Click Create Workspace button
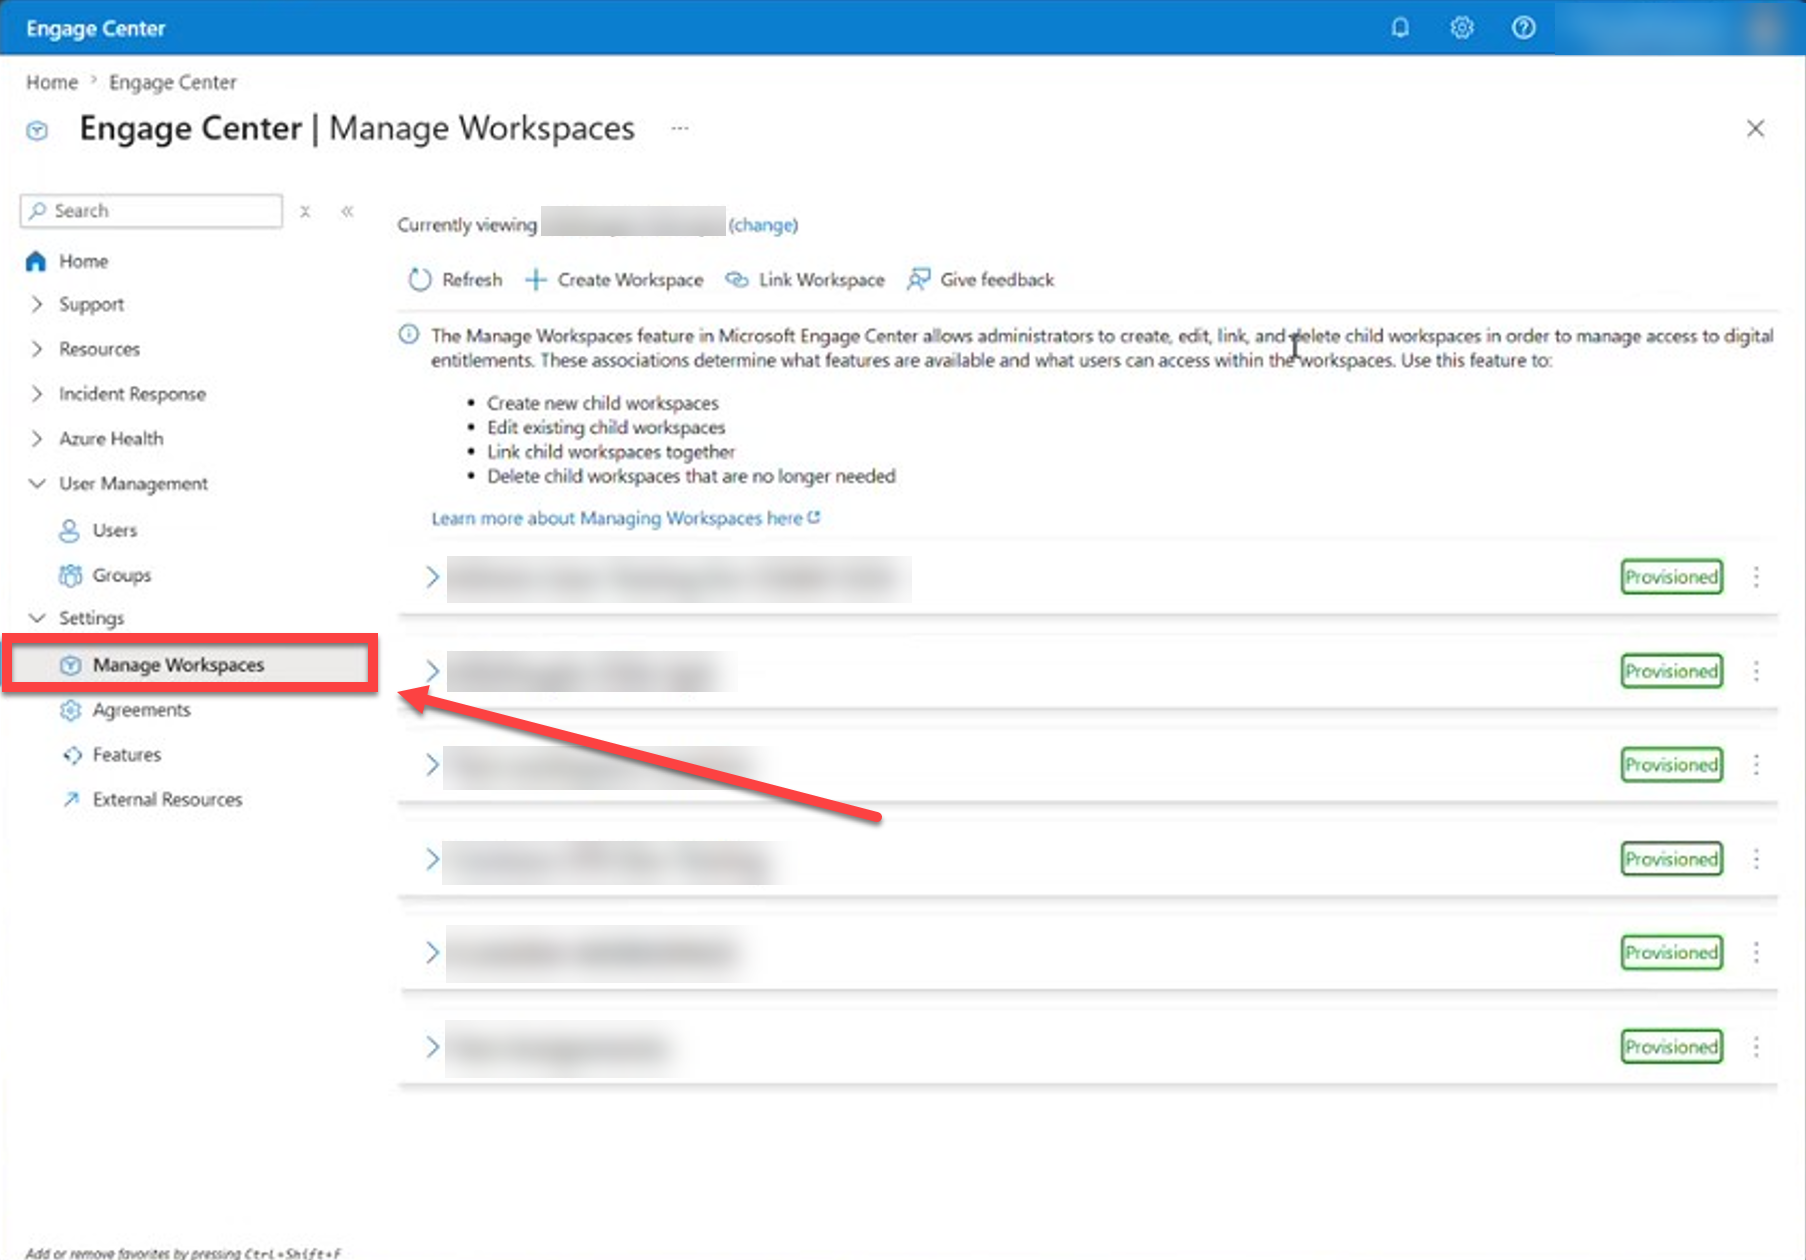 614,280
